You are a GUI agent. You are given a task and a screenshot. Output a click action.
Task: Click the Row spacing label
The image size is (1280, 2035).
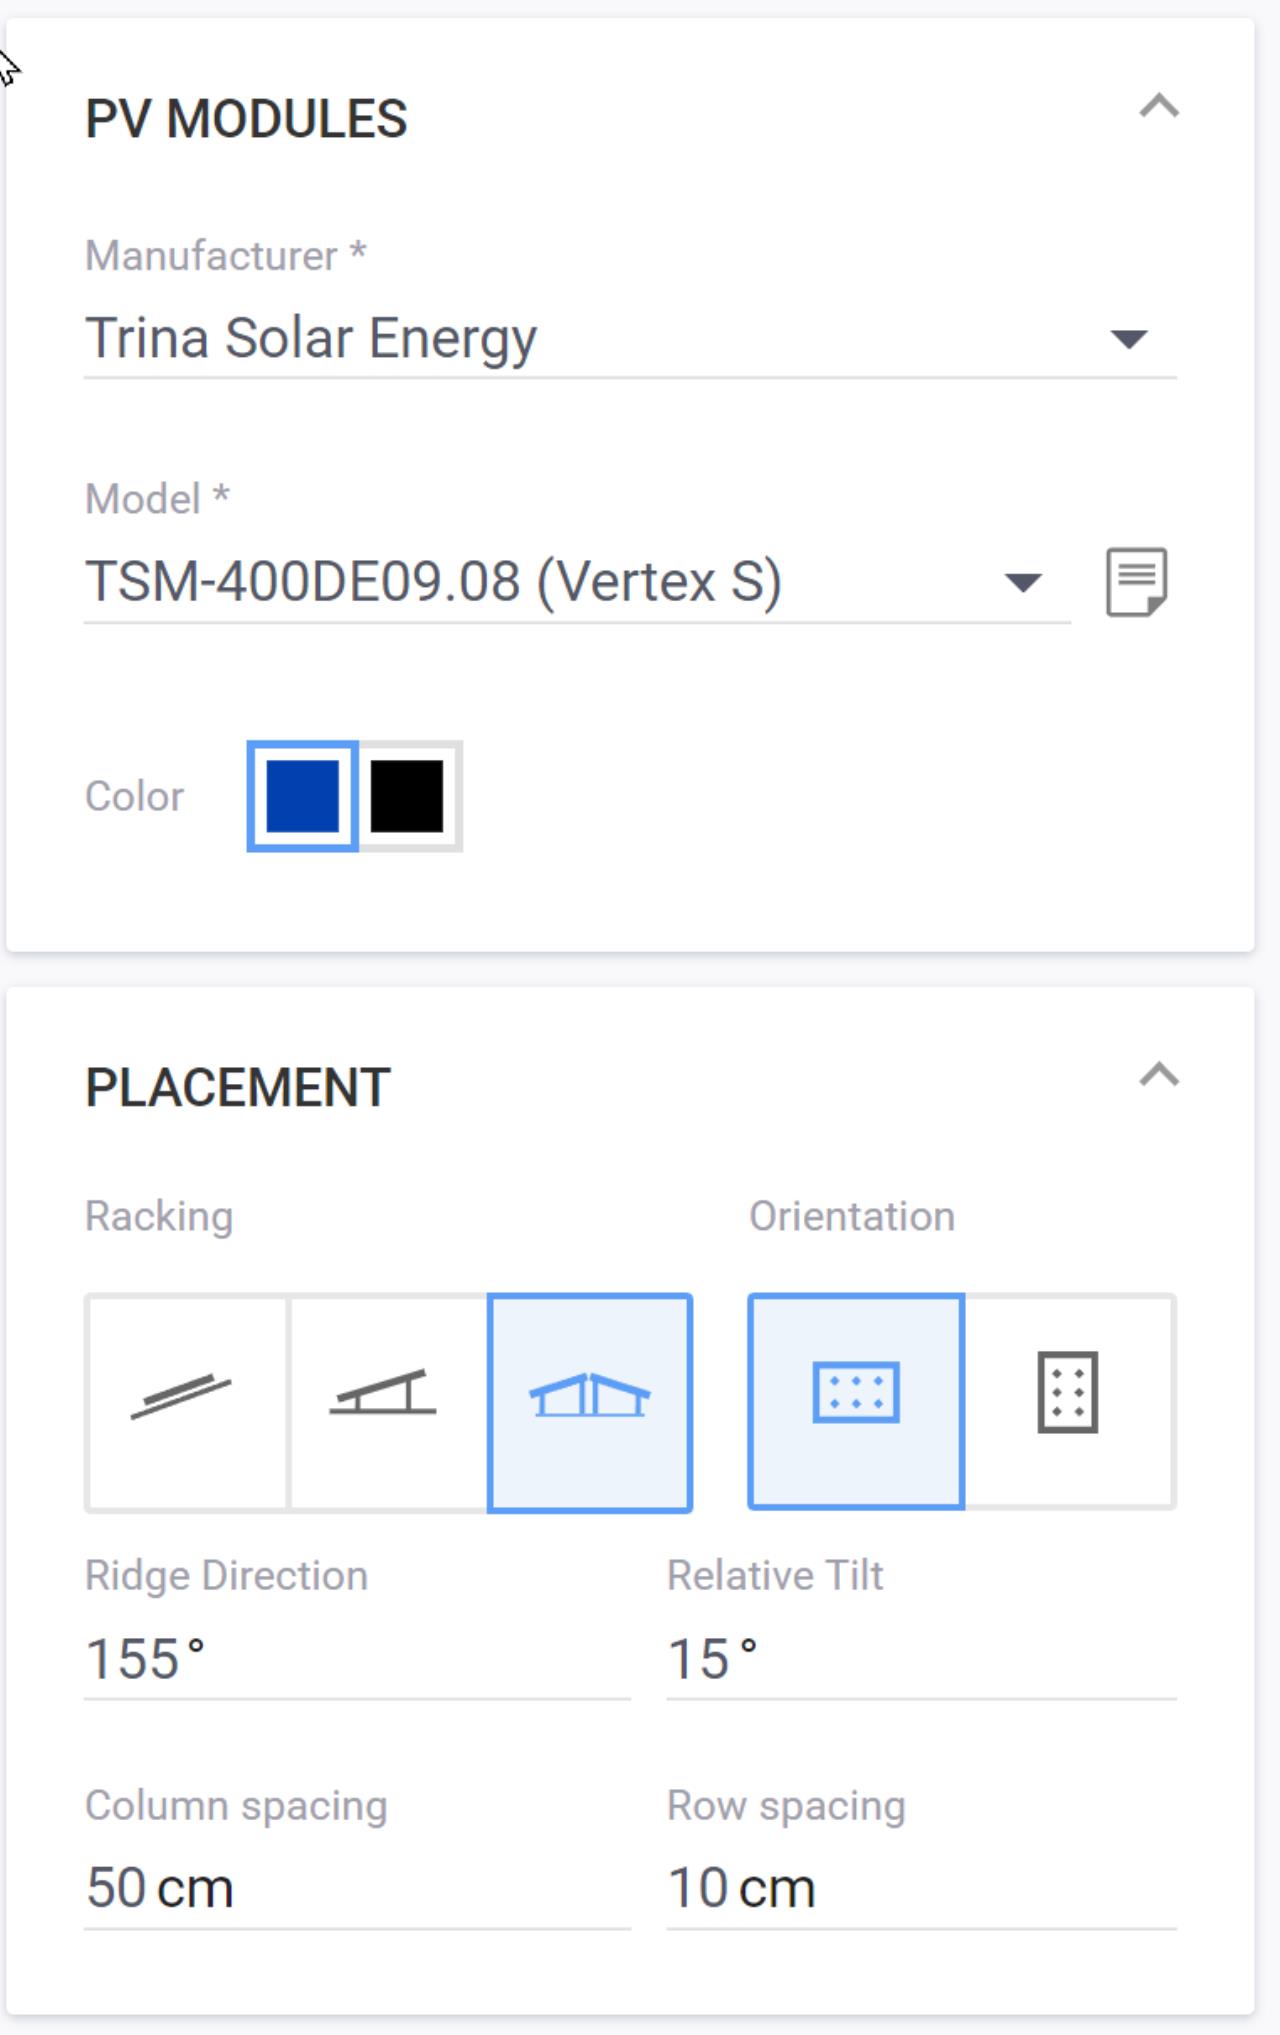pos(786,1806)
